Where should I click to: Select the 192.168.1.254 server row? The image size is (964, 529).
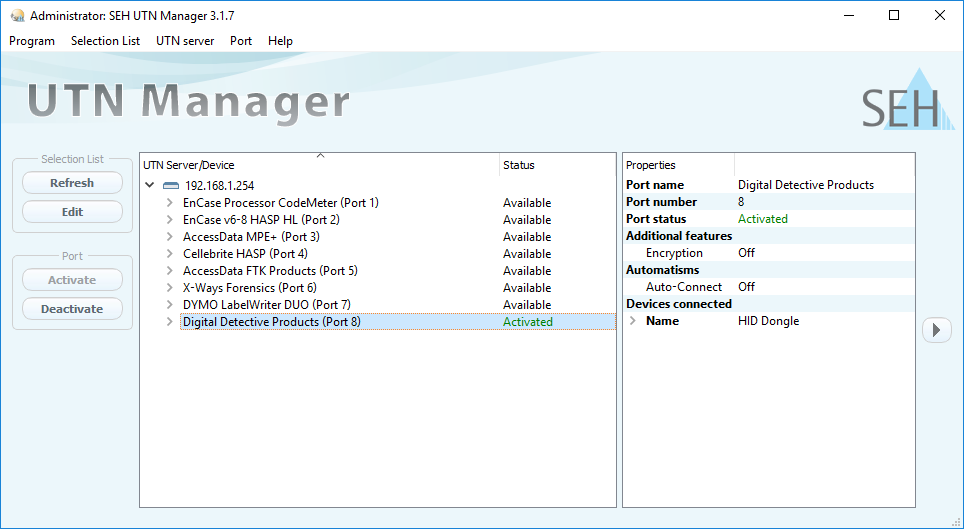click(219, 186)
